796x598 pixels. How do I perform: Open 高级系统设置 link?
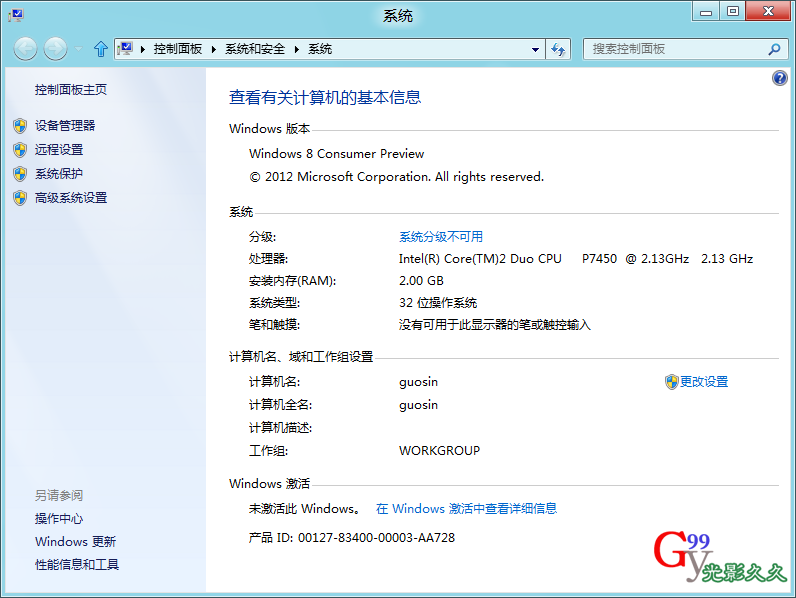pyautogui.click(x=71, y=198)
